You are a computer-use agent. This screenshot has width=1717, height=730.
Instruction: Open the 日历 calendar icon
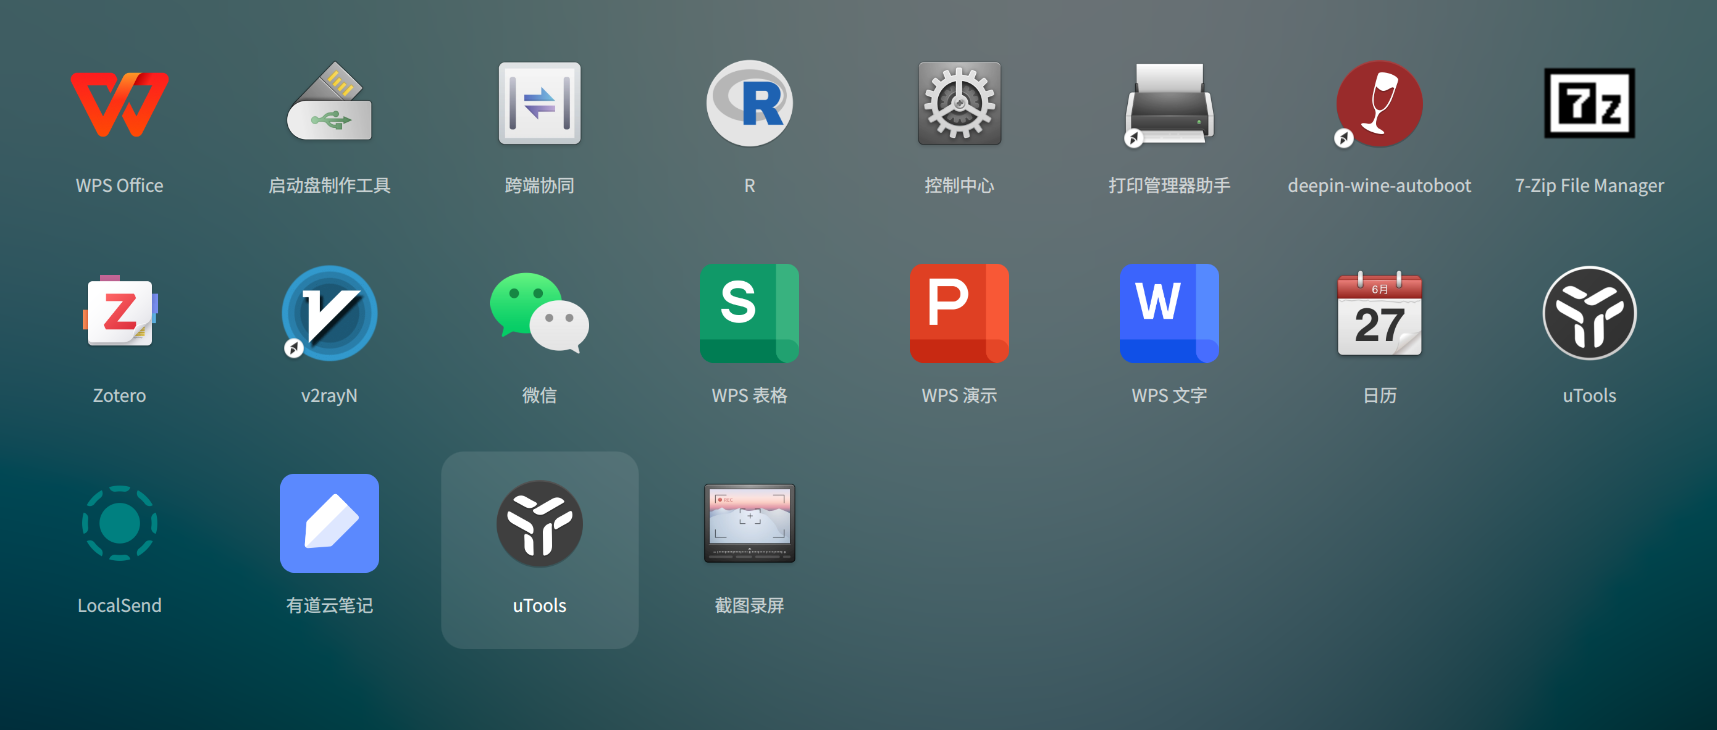click(x=1380, y=314)
